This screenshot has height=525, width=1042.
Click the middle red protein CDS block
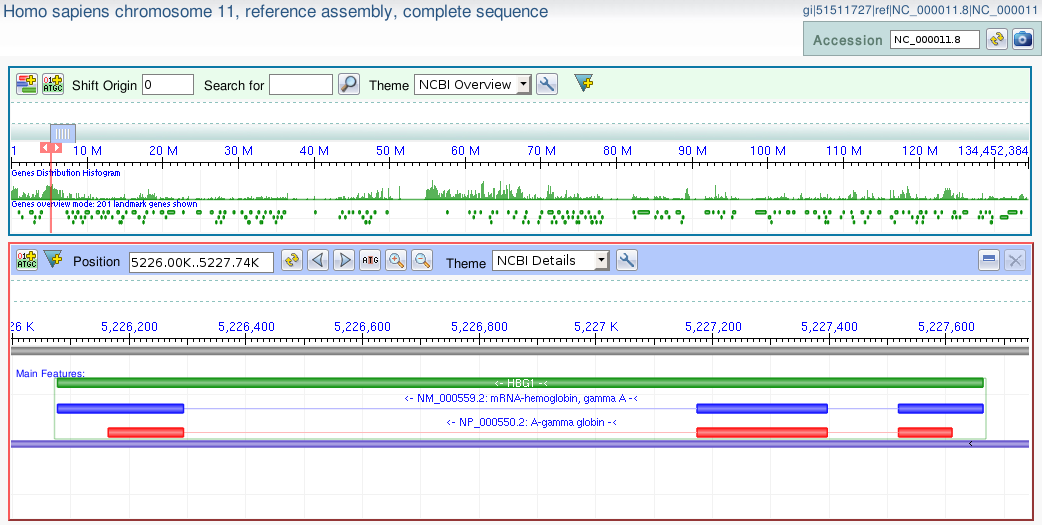(x=762, y=432)
